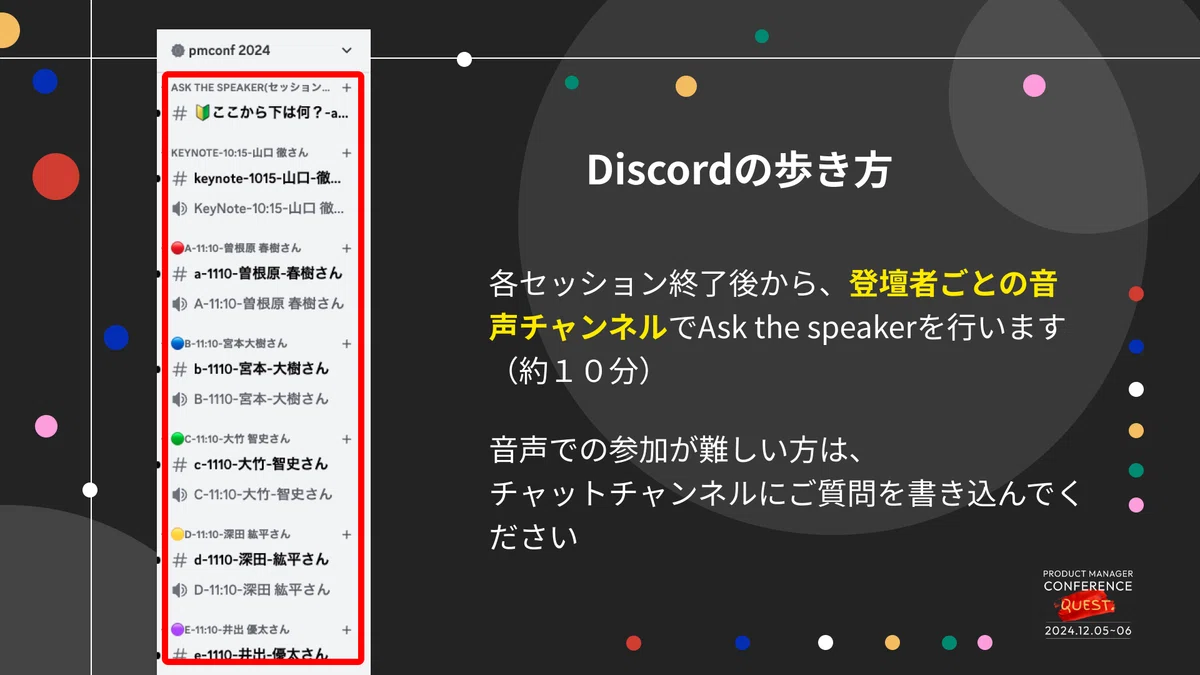Screen dimensions: 1200x675
Task: Collapse the A-11:10-曽根原 春樹さん category
Action: (x=236, y=248)
